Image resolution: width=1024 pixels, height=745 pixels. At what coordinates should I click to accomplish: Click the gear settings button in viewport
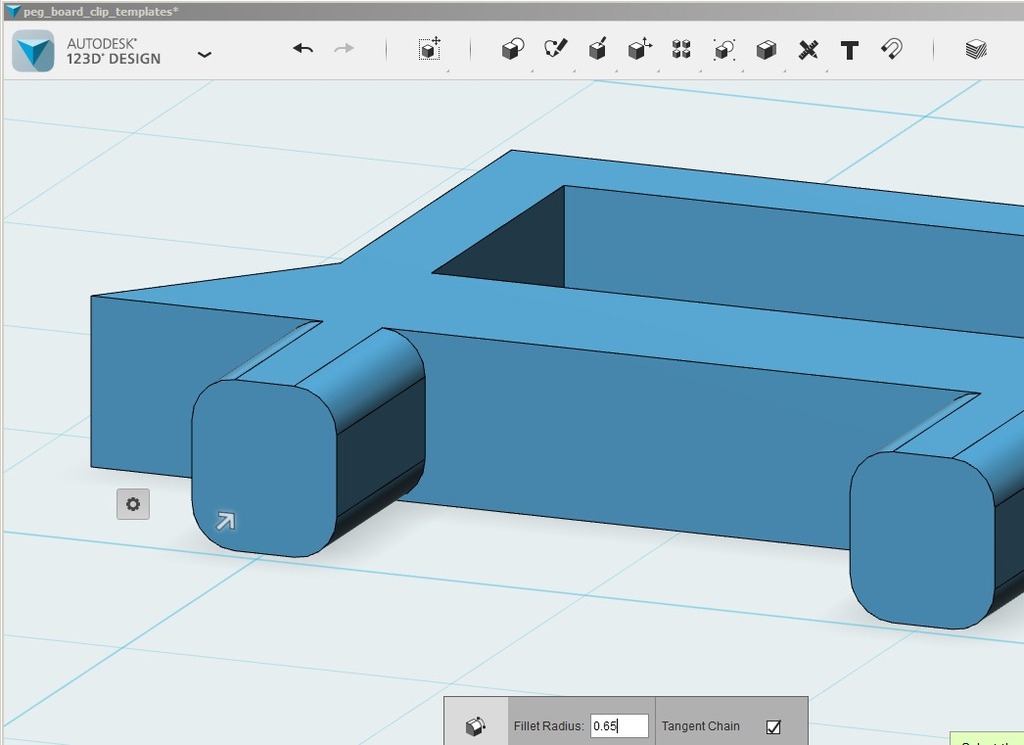tap(133, 504)
